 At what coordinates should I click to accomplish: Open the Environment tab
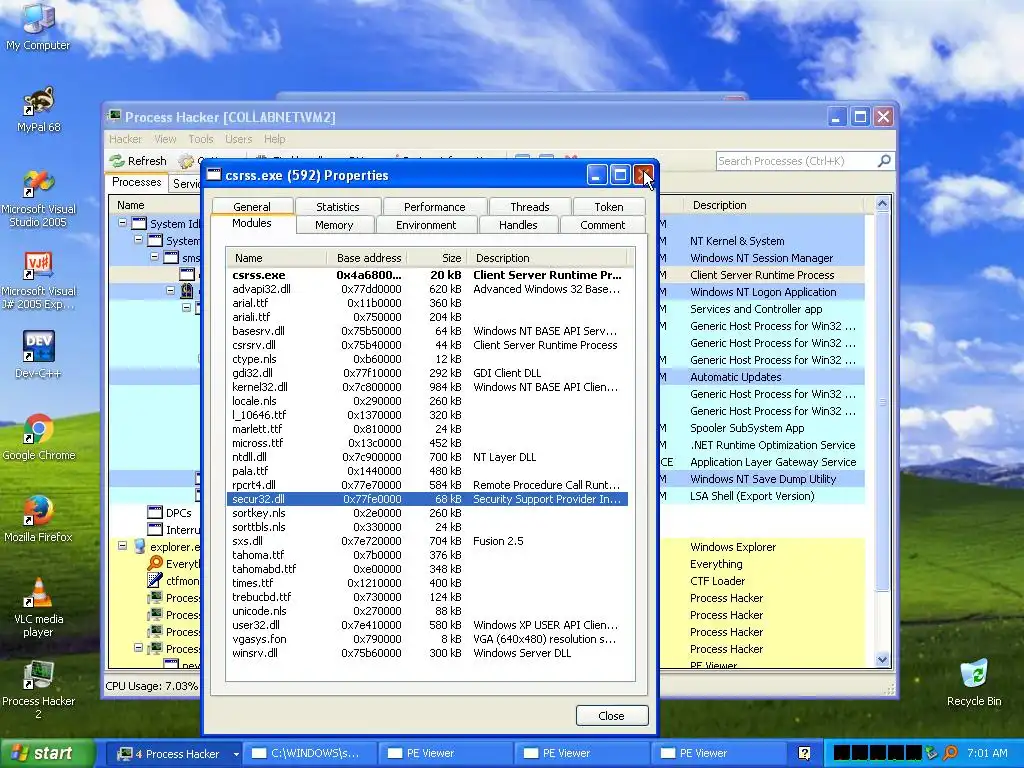426,225
